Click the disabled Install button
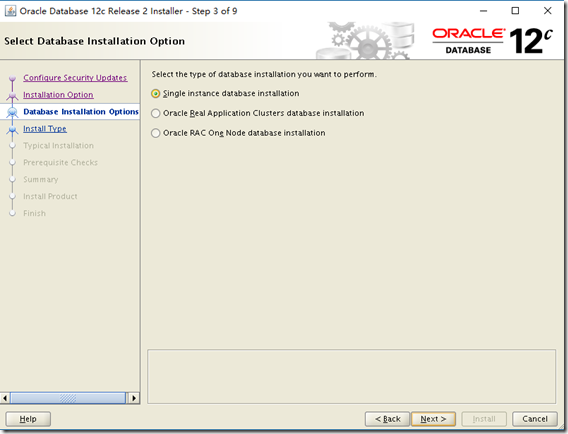Viewport: 568px width, 434px height. click(484, 419)
